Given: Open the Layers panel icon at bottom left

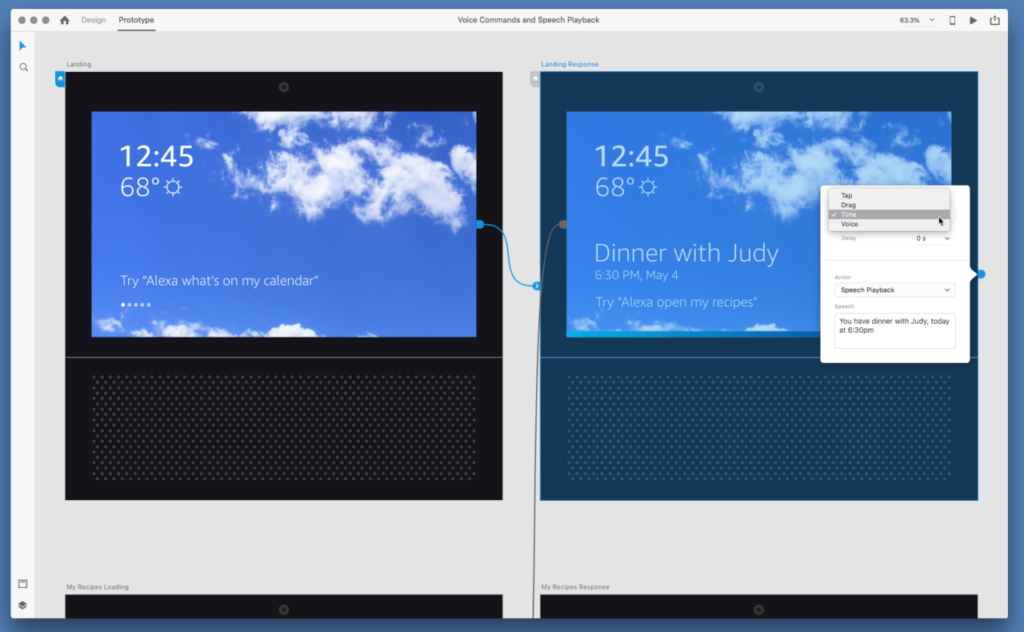Looking at the screenshot, I should 22,605.
